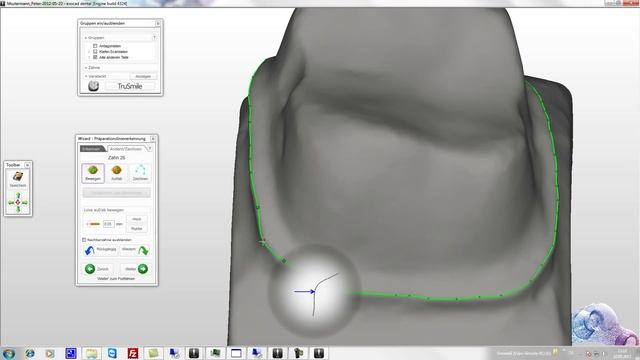Select the Zeichnen (draw) margin tool

click(140, 173)
